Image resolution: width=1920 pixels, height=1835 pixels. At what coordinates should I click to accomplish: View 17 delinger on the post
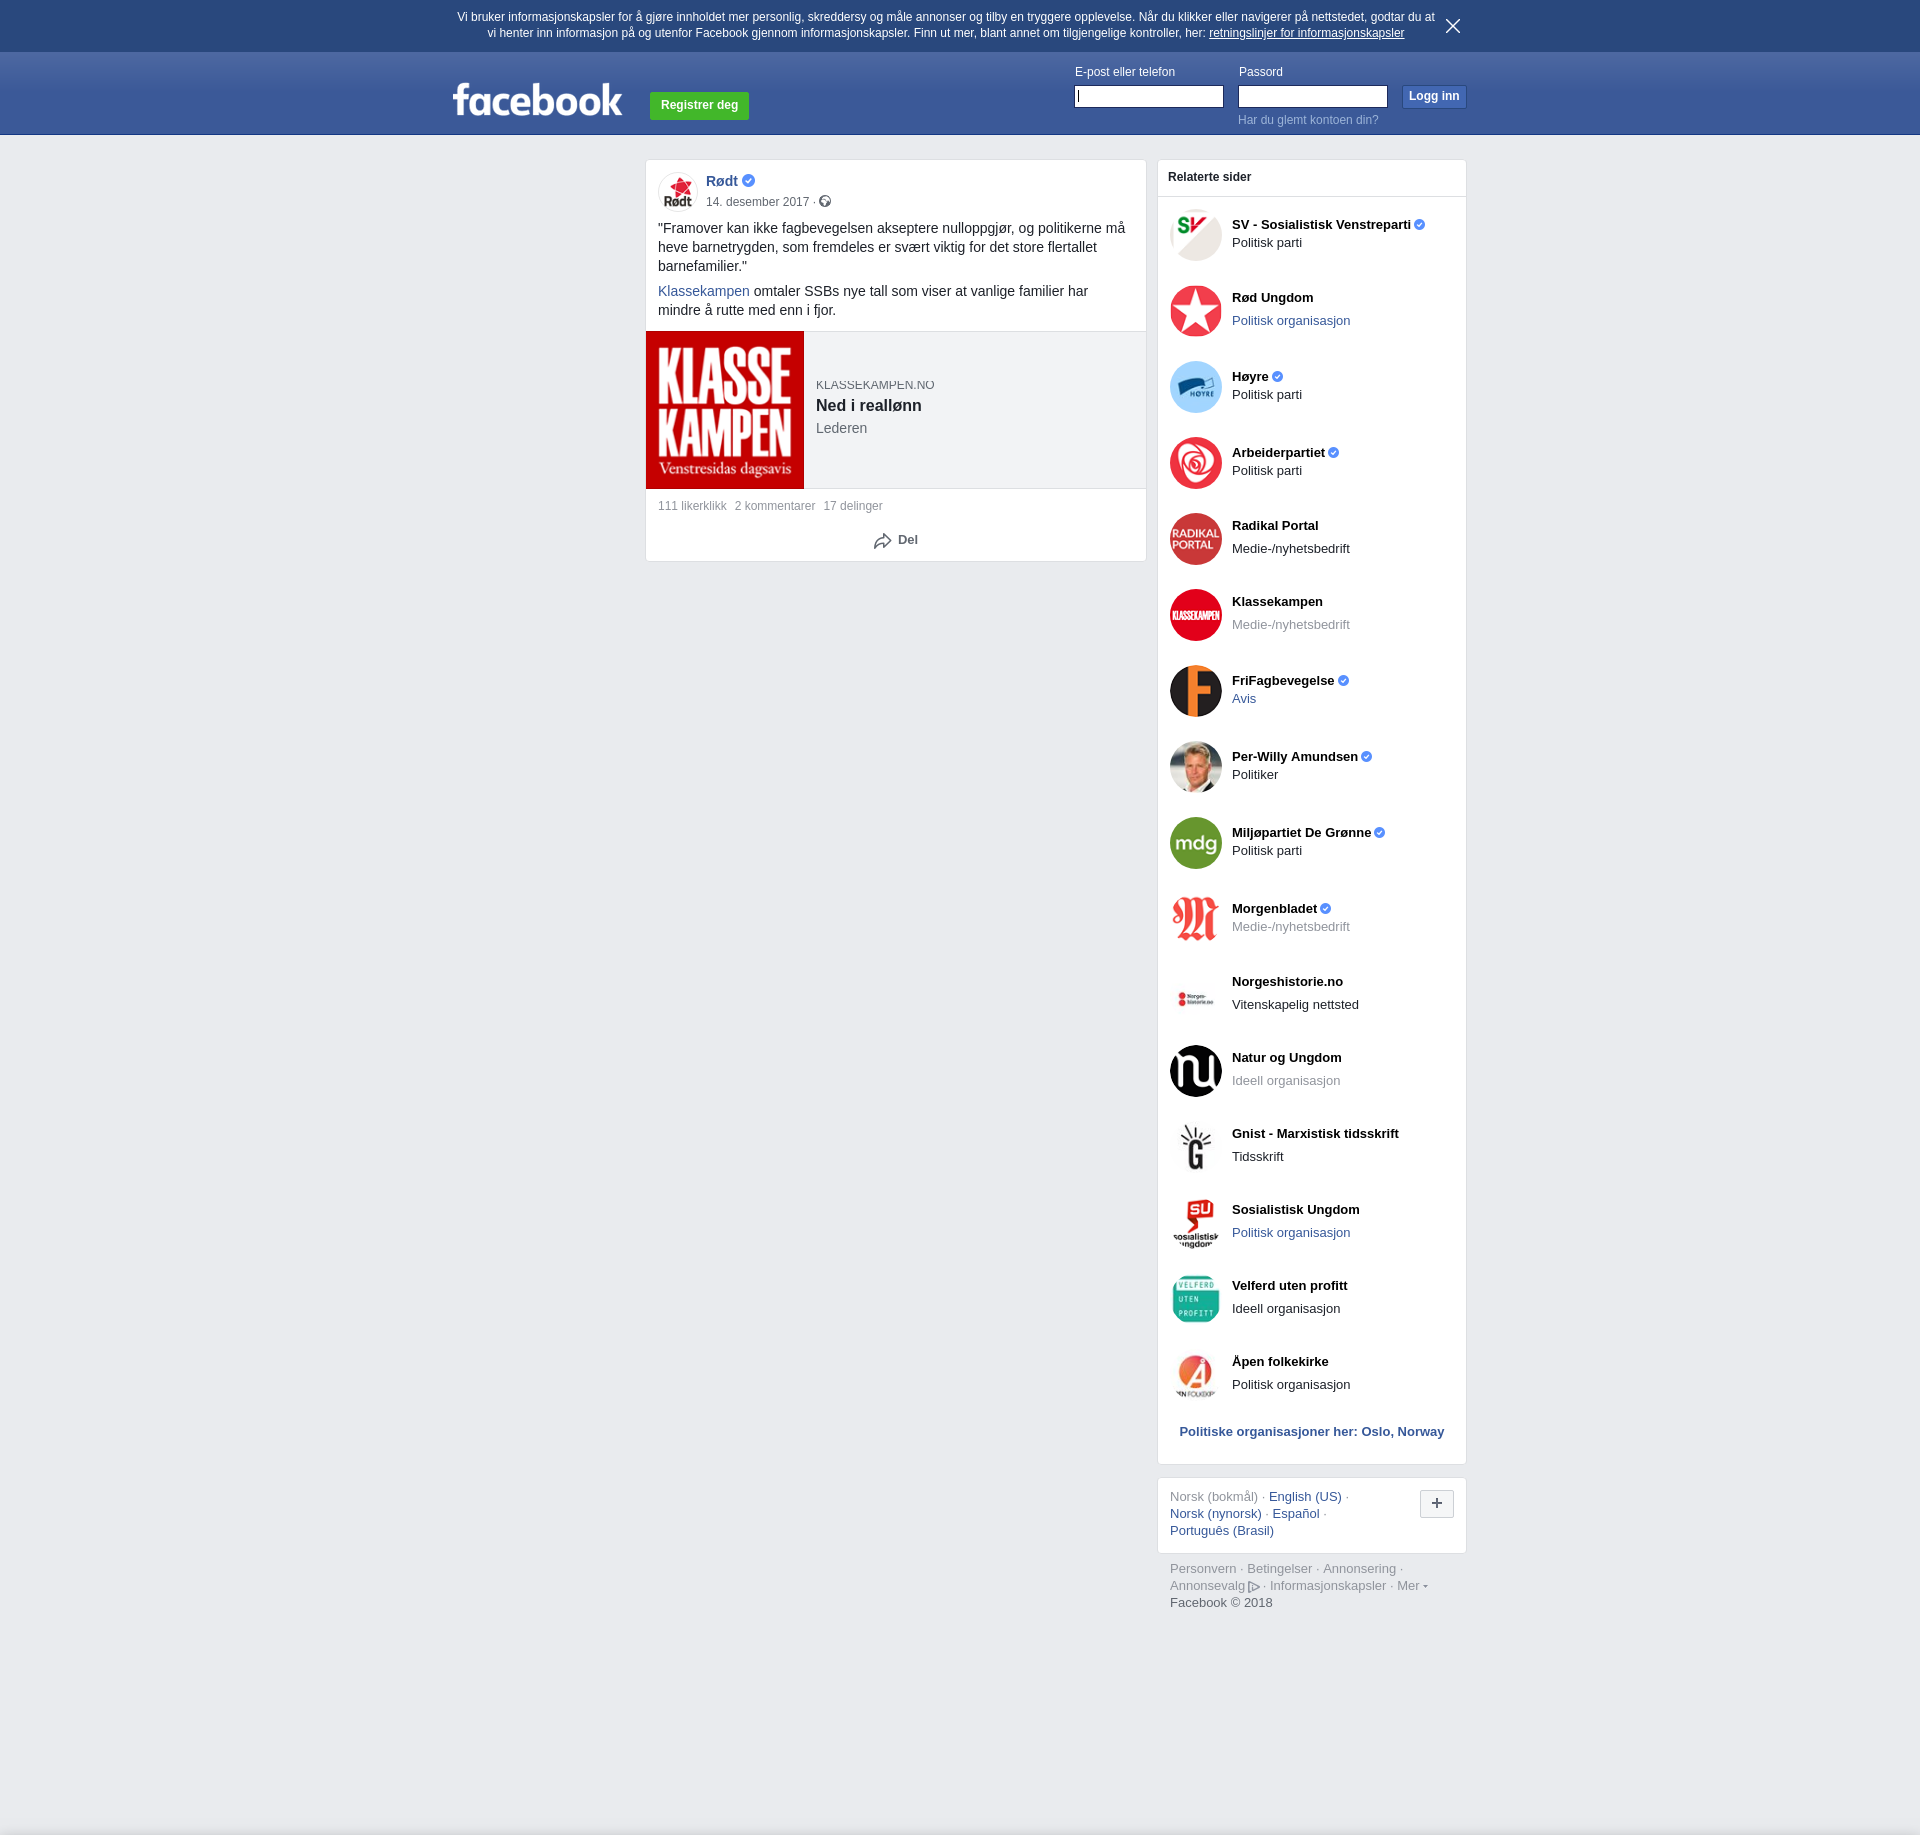tap(853, 506)
